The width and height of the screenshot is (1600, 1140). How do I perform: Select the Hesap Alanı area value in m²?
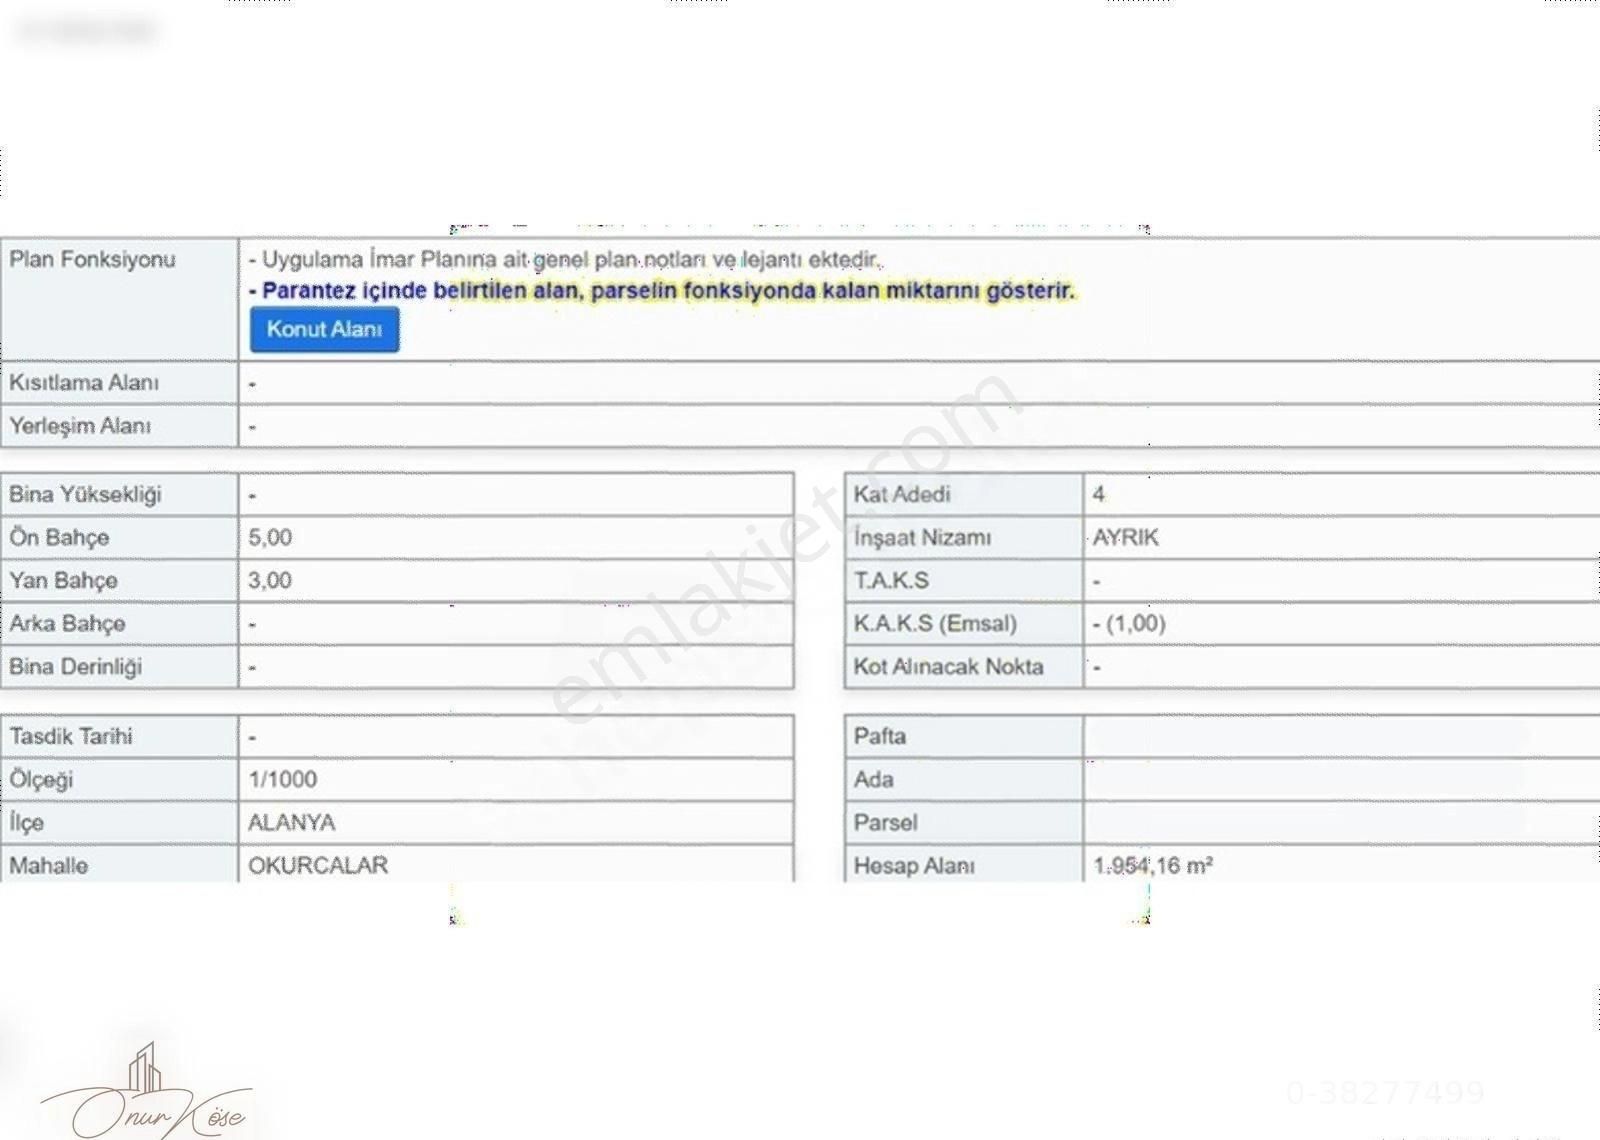coord(1153,866)
